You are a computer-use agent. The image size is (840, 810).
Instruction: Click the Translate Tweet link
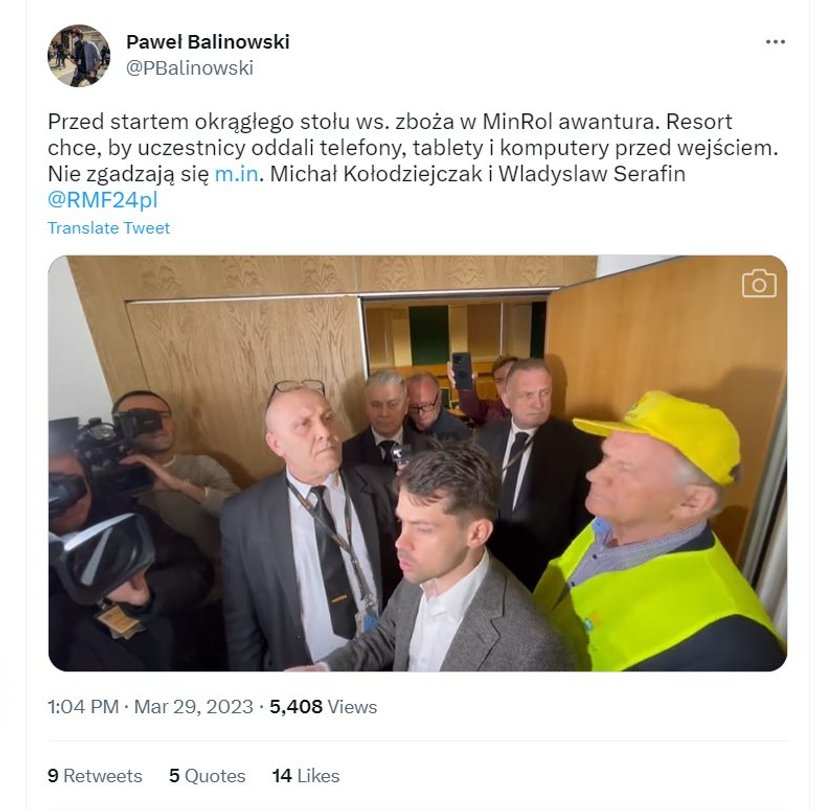coord(109,228)
